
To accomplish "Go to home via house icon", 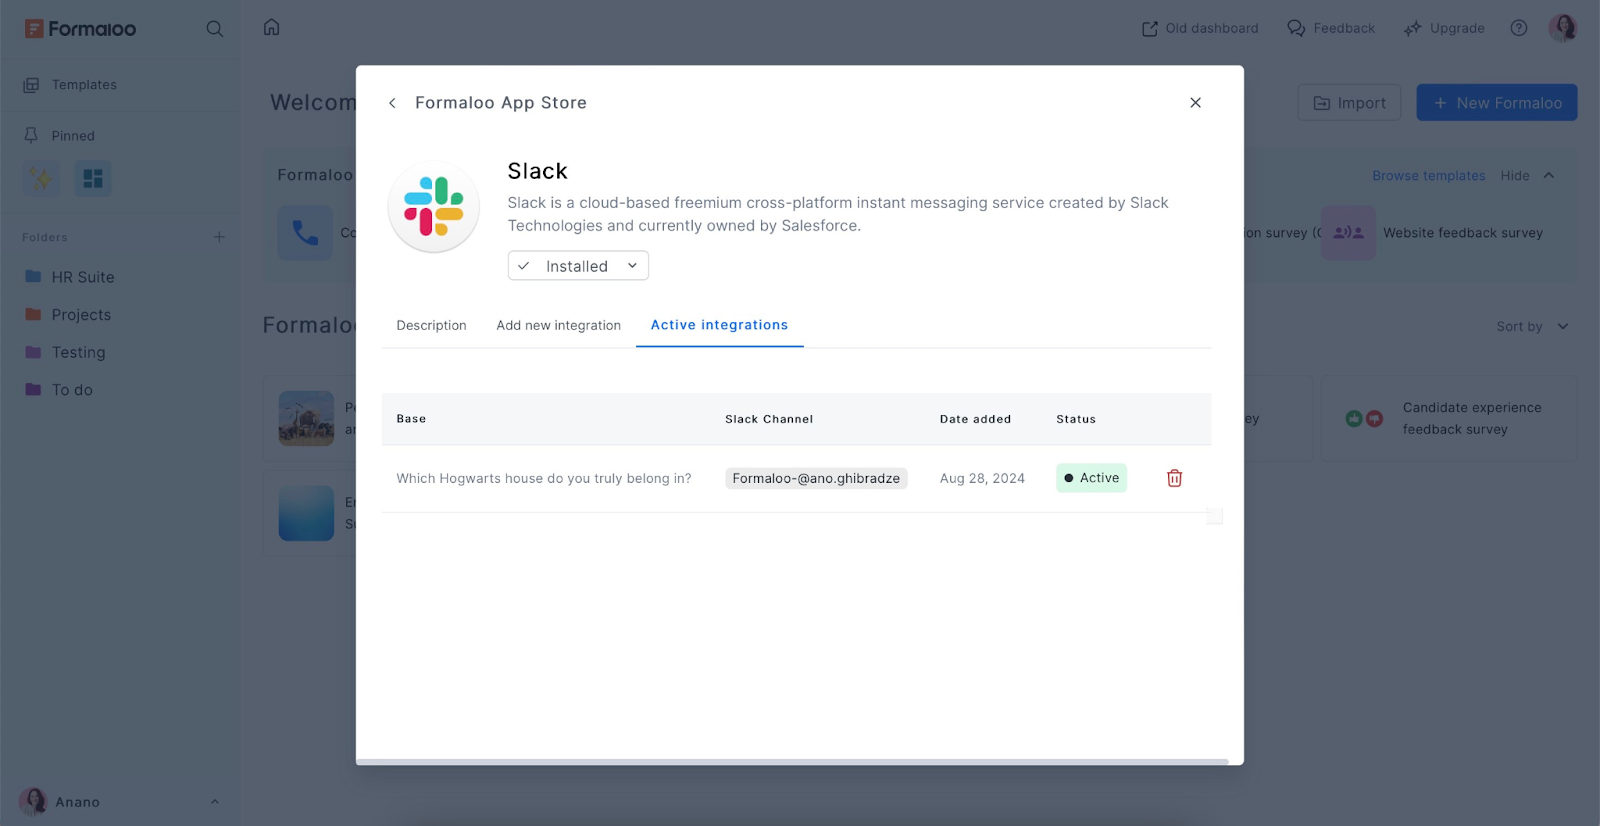I will 271,27.
